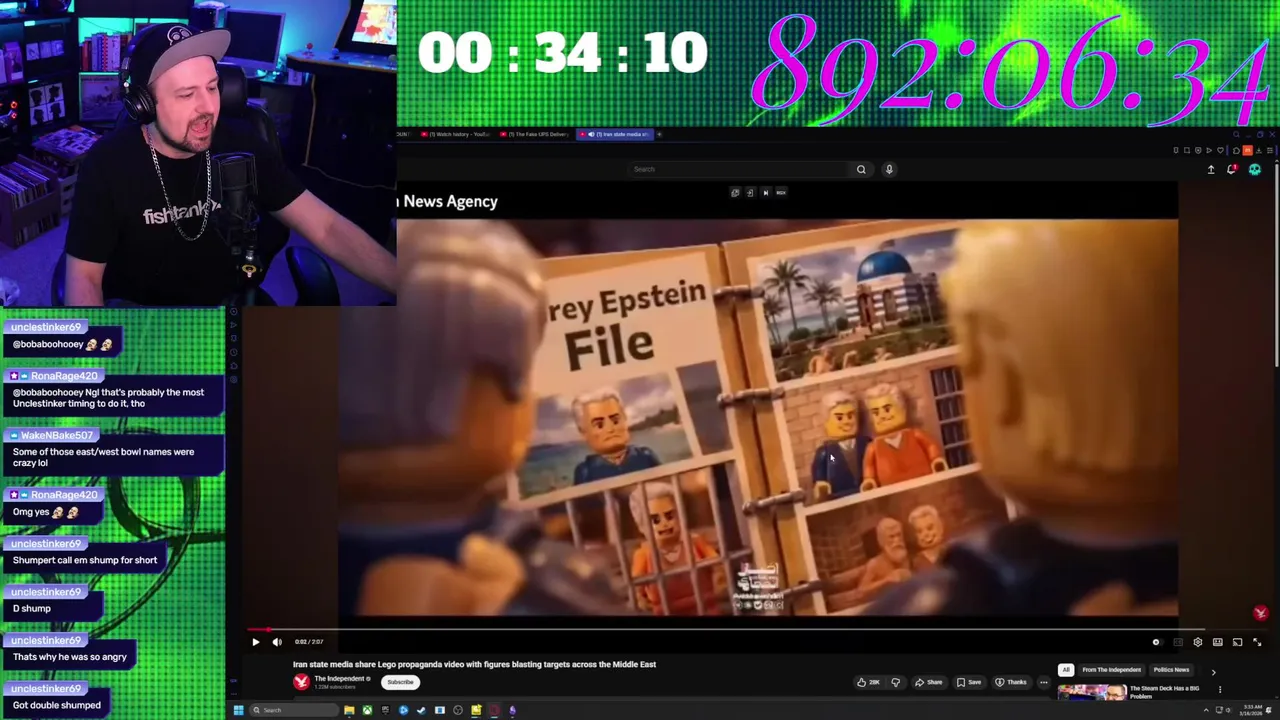
Task: Select the Politics News chip
Action: (x=1171, y=670)
